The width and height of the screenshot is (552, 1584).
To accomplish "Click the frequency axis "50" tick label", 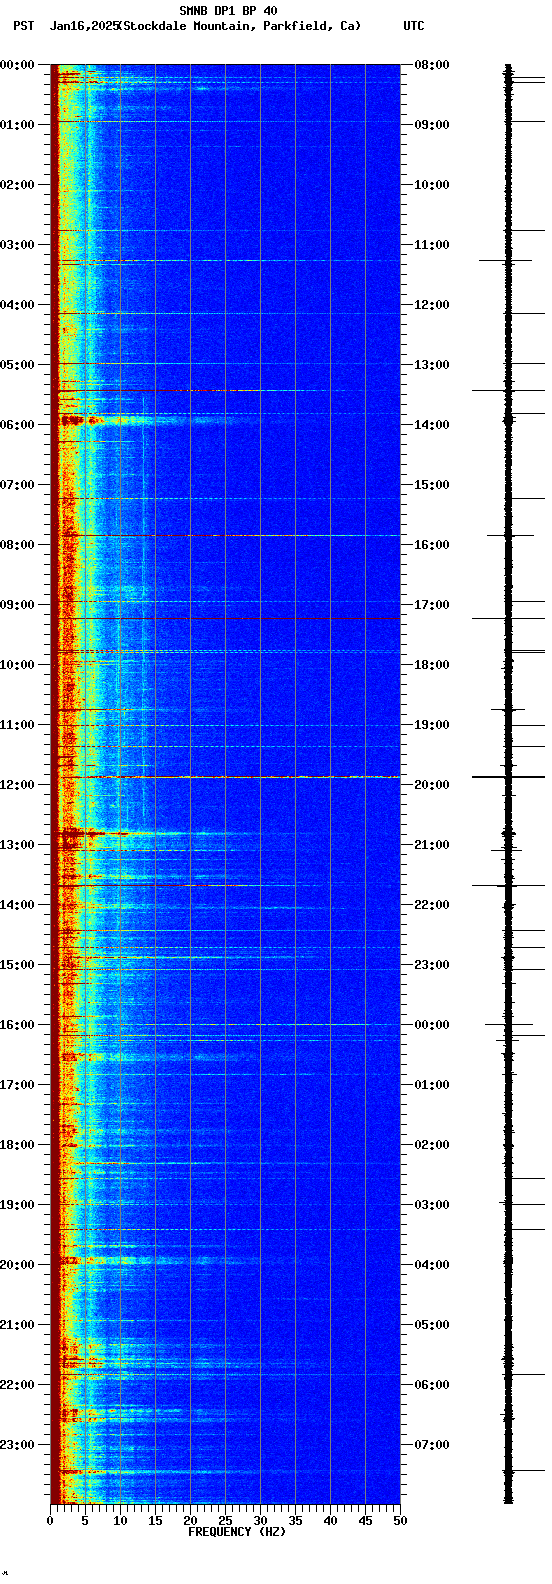I will pyautogui.click(x=400, y=1521).
